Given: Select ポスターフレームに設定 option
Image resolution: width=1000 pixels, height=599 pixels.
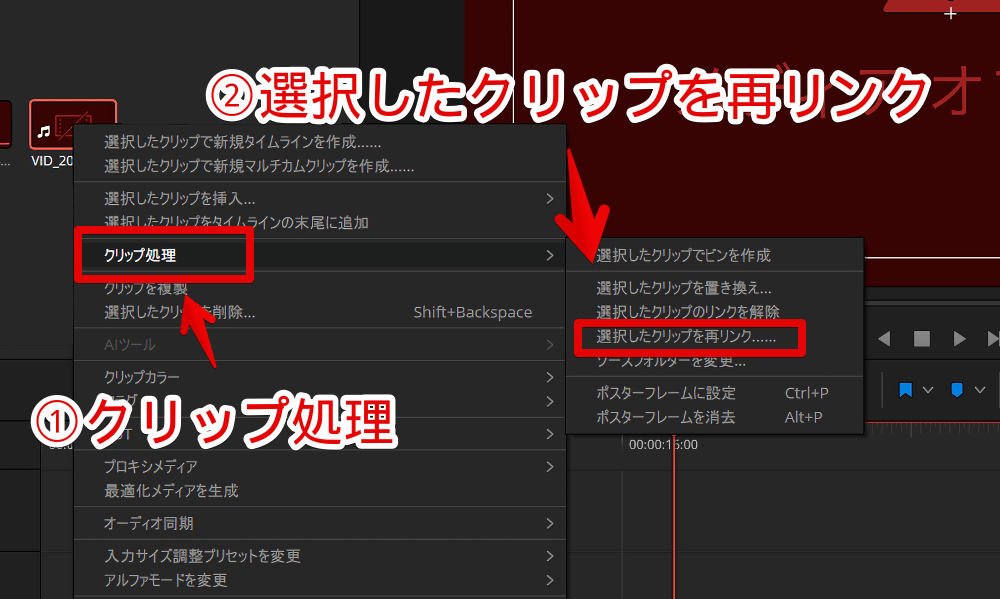Looking at the screenshot, I should 666,393.
